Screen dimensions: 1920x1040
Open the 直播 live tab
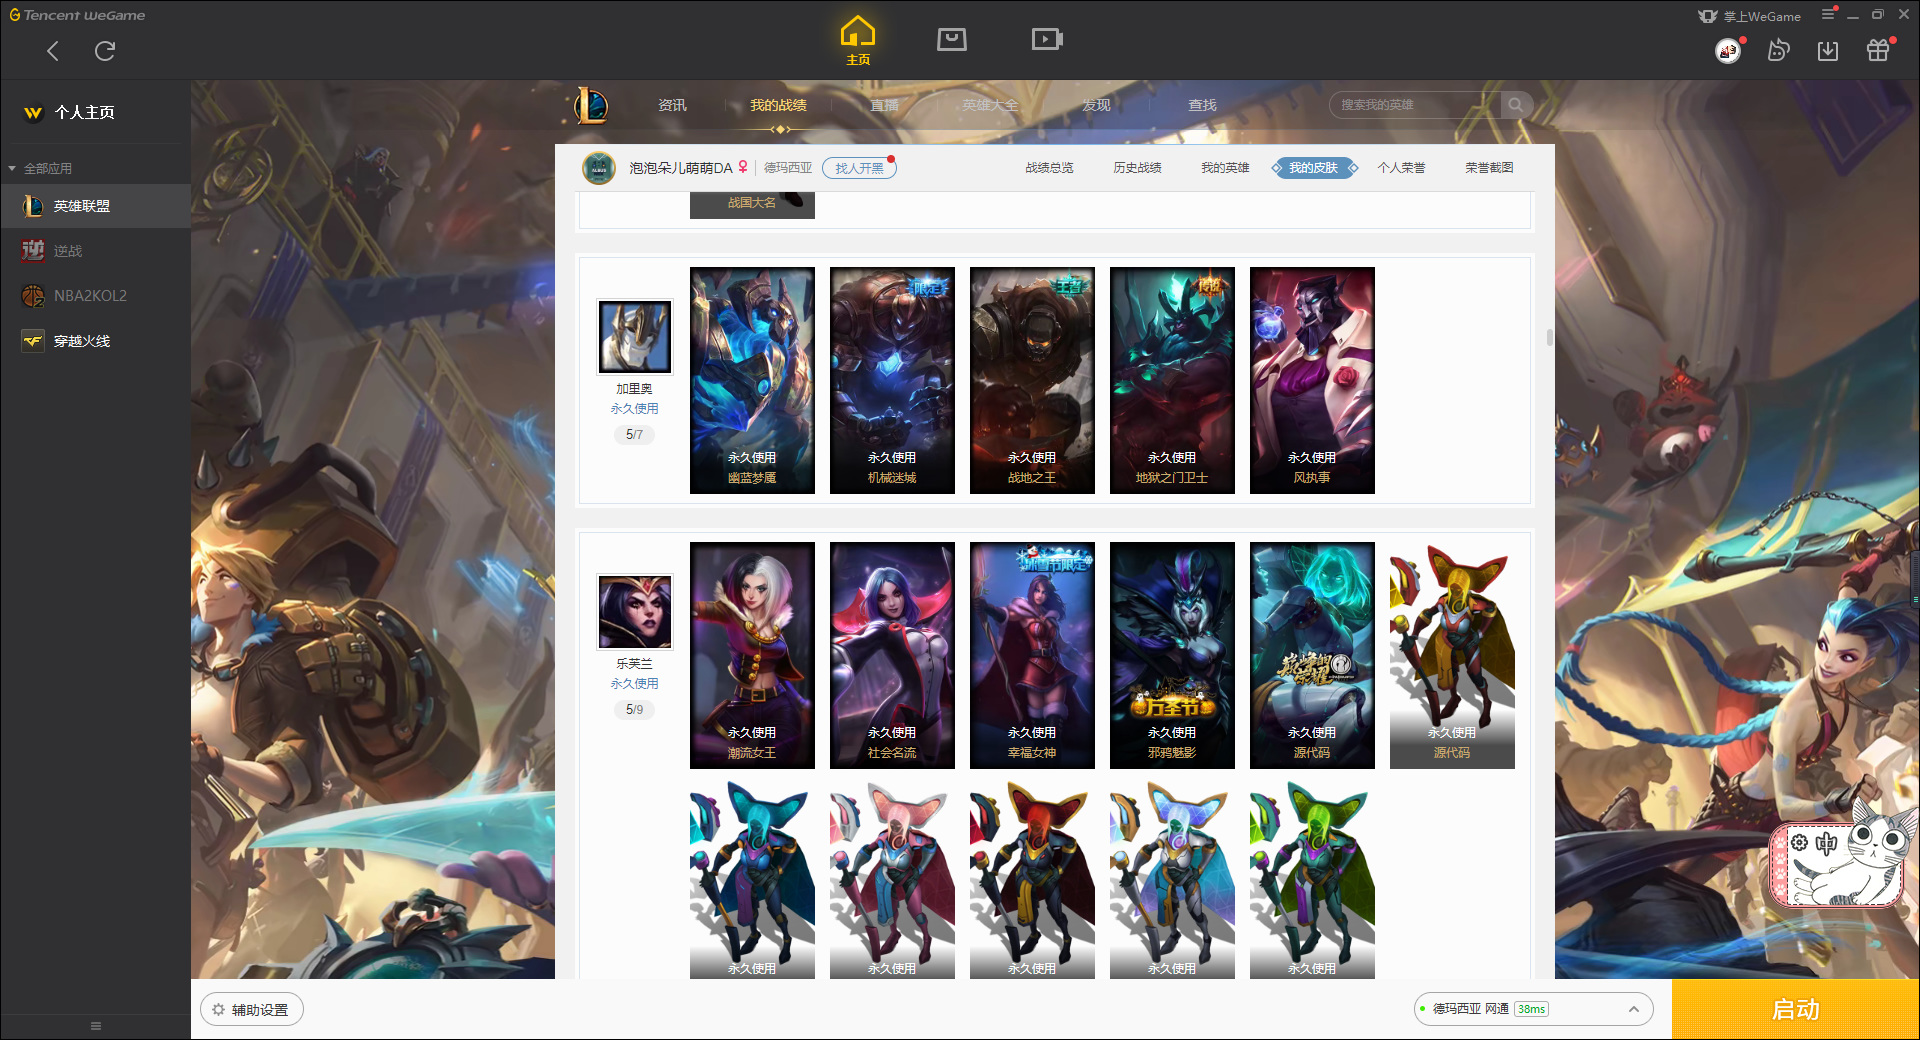(884, 105)
